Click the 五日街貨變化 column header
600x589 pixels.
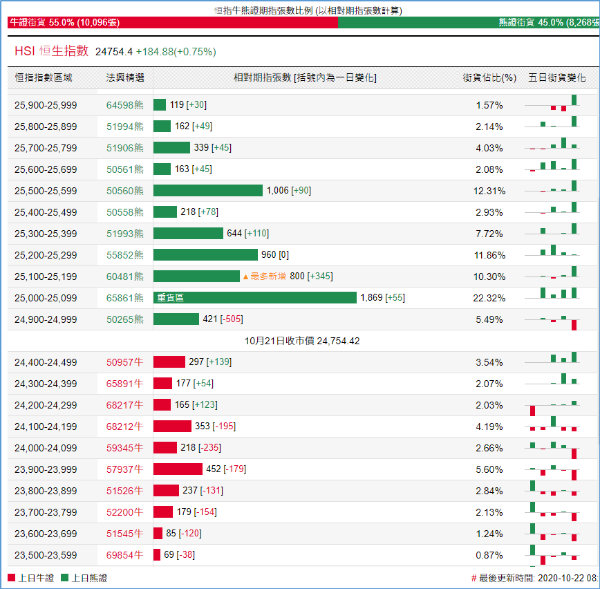tap(557, 78)
